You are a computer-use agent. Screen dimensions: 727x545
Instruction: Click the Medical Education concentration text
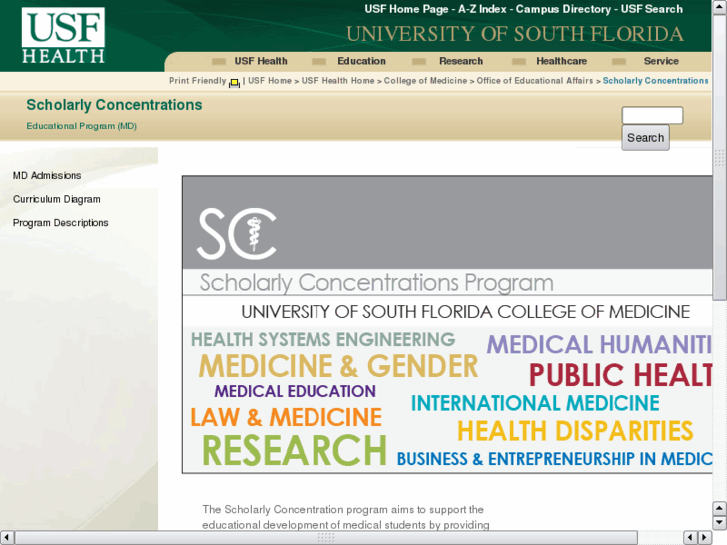(x=295, y=391)
